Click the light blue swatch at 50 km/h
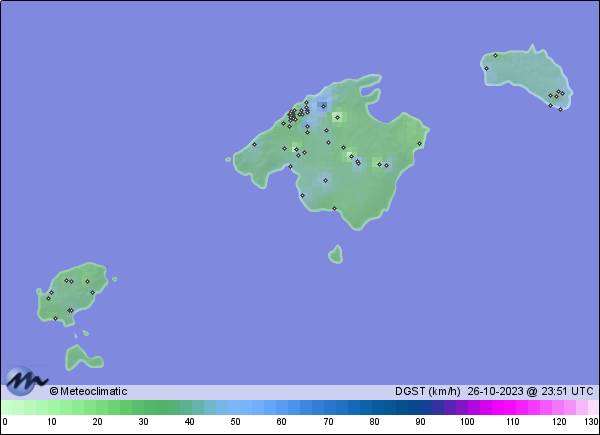 [x=236, y=407]
